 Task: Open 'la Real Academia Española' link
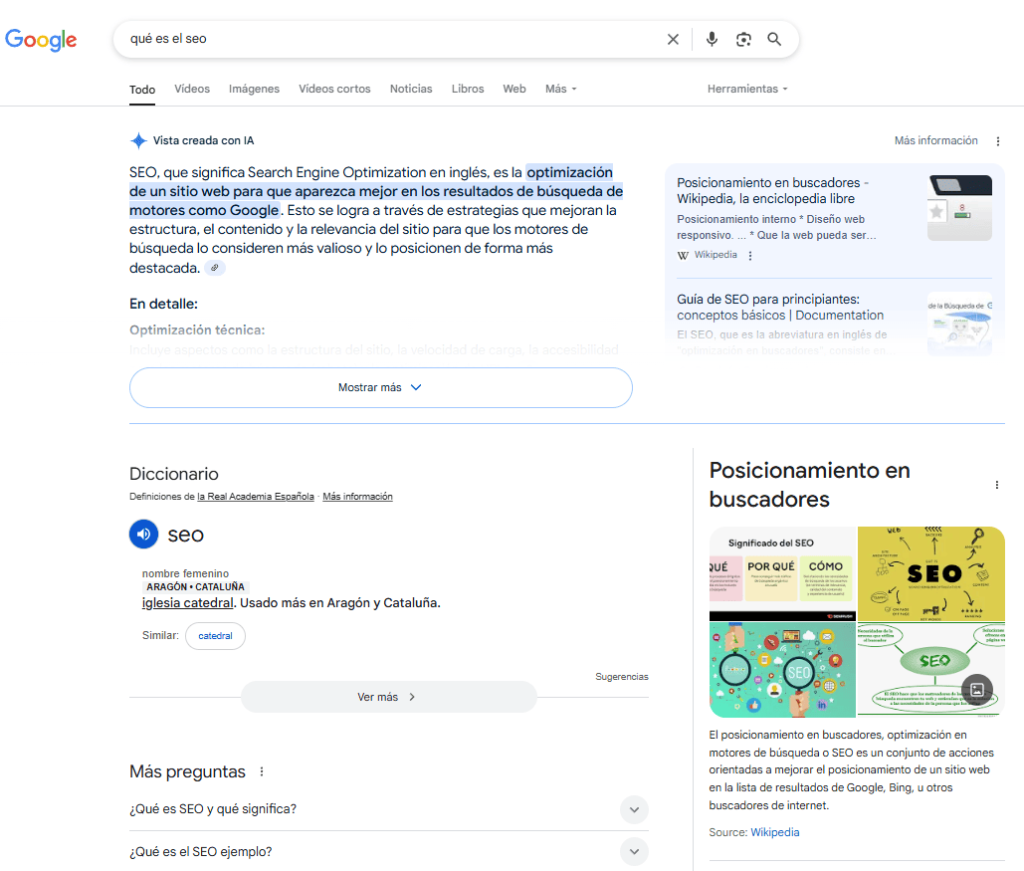[255, 497]
